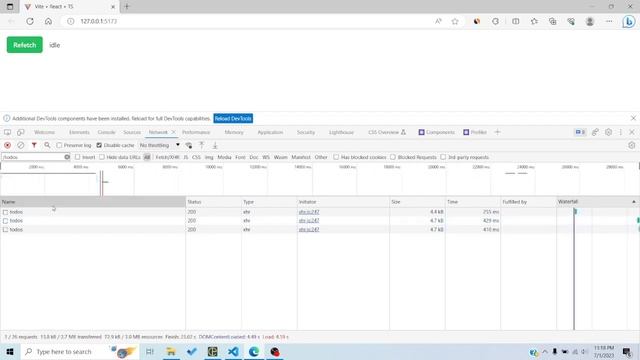Enable Hide data URLs checkbox

coord(102,157)
